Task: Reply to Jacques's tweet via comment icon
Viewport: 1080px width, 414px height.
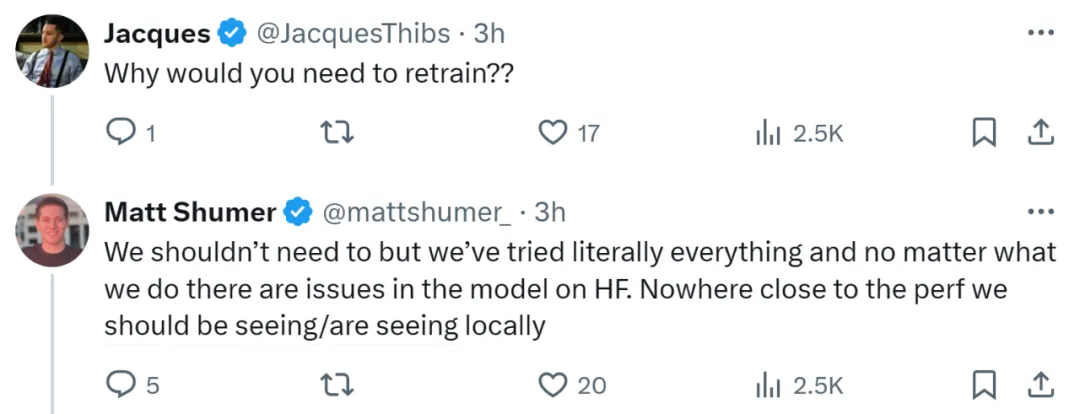Action: 121,132
